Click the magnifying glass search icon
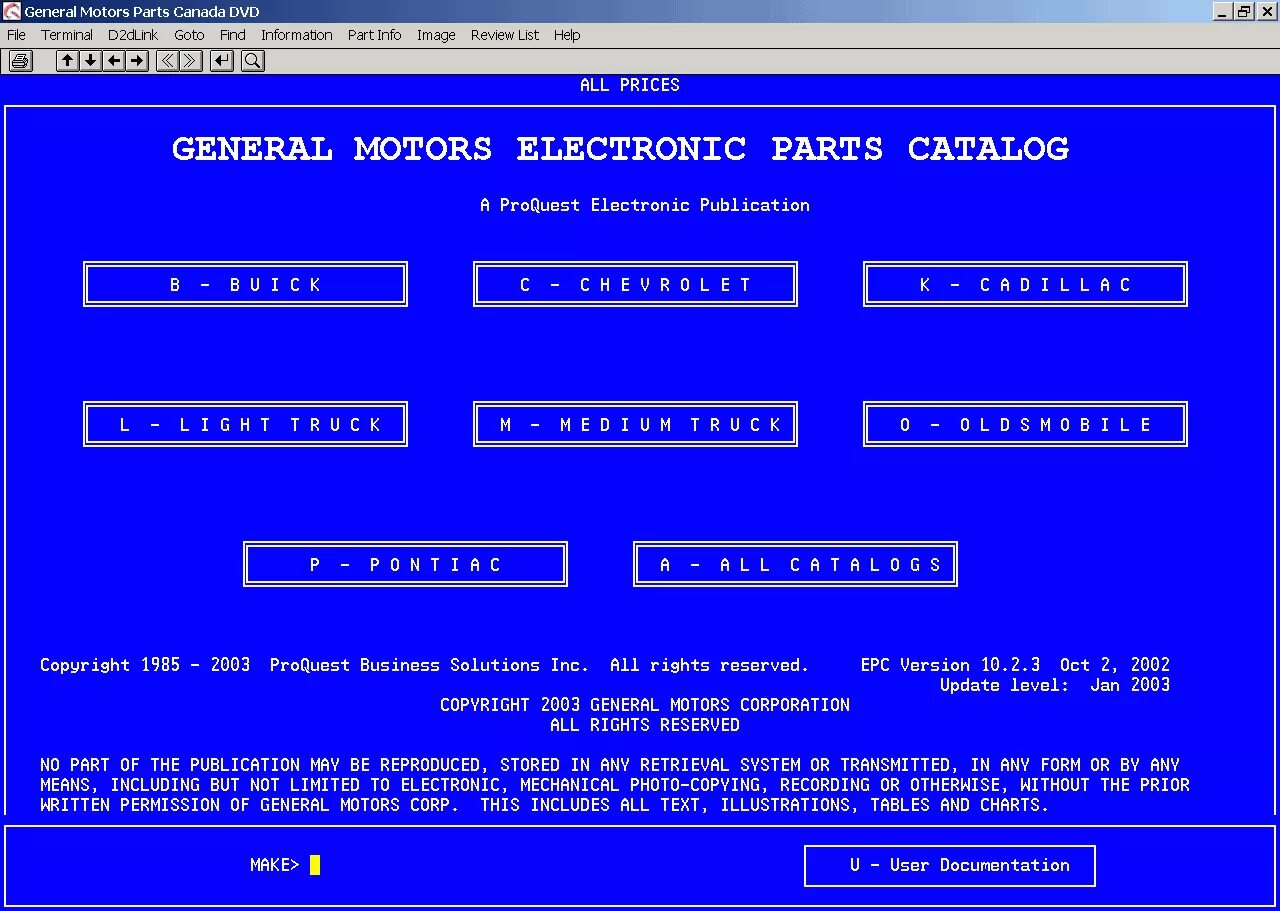1280x911 pixels. (x=253, y=61)
